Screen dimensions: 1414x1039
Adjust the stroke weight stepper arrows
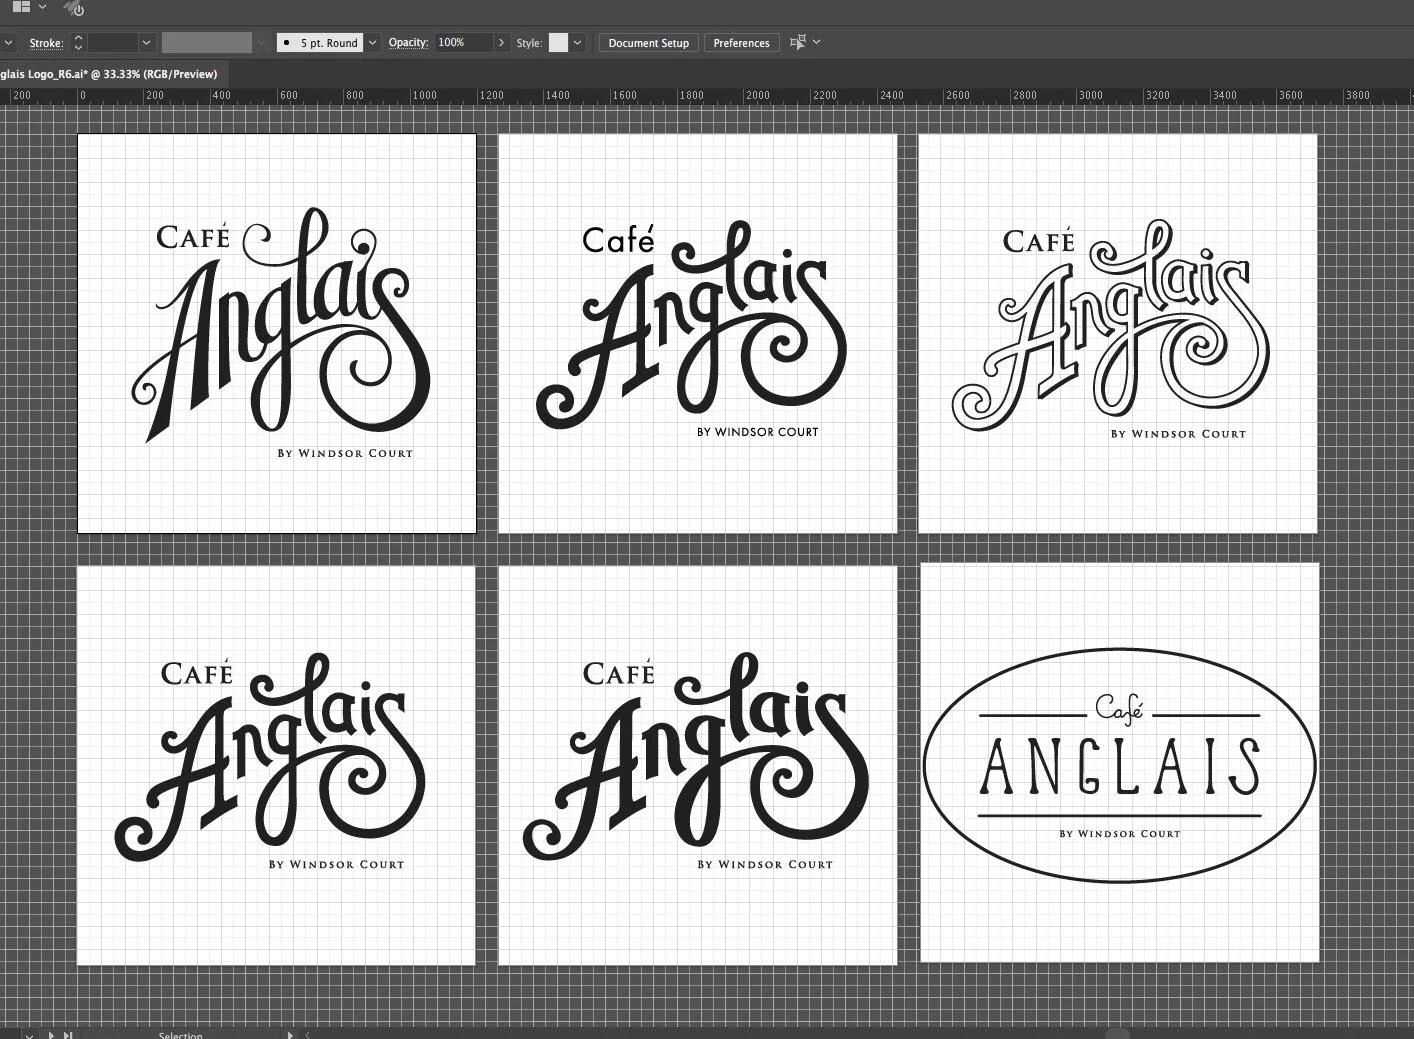[x=78, y=43]
